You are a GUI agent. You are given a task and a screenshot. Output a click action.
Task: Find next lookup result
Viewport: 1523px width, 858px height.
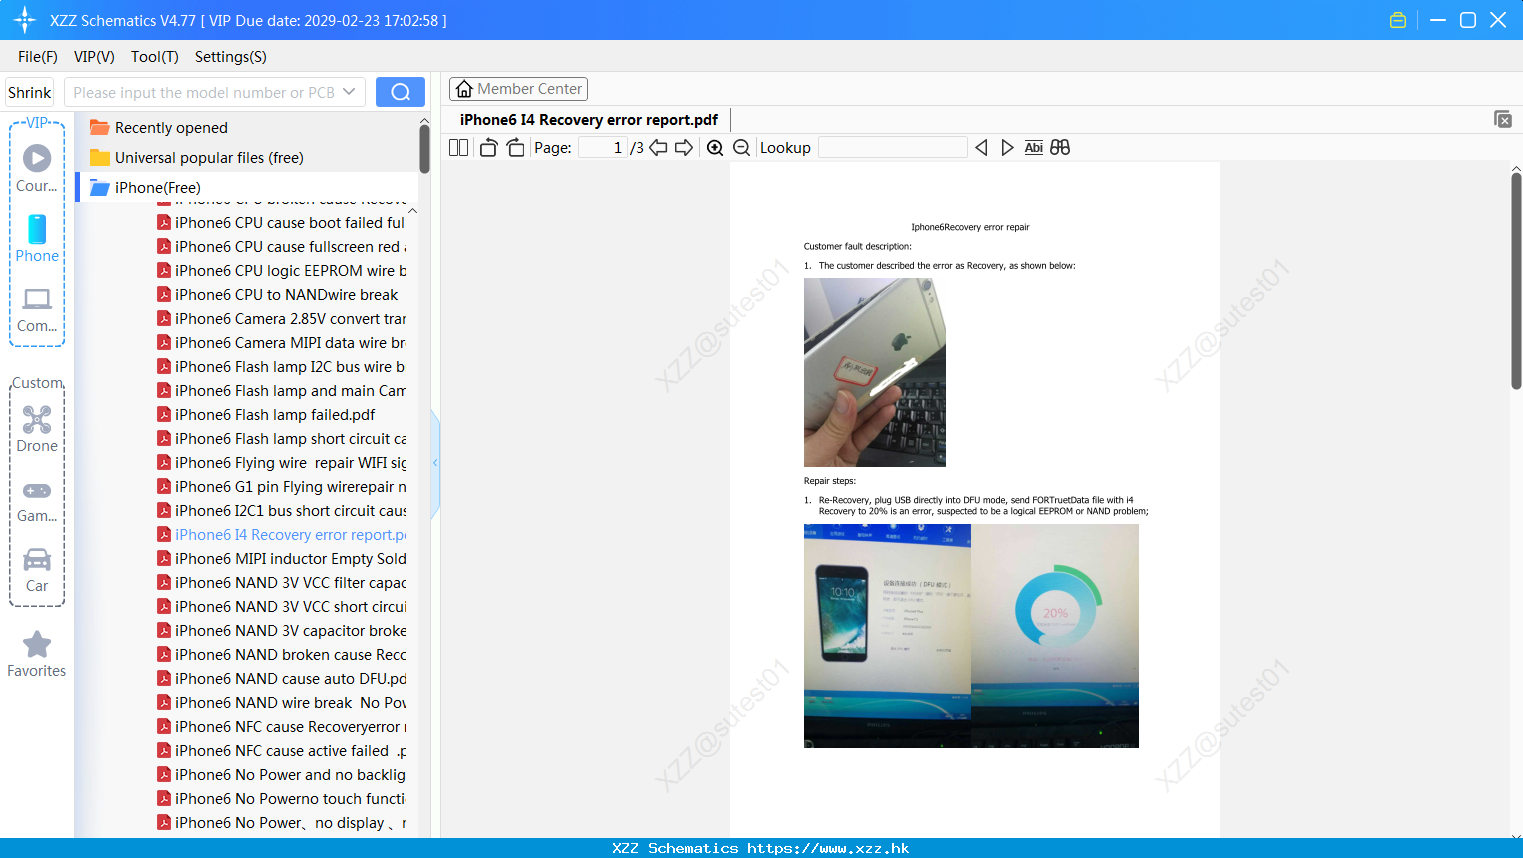coord(1007,147)
